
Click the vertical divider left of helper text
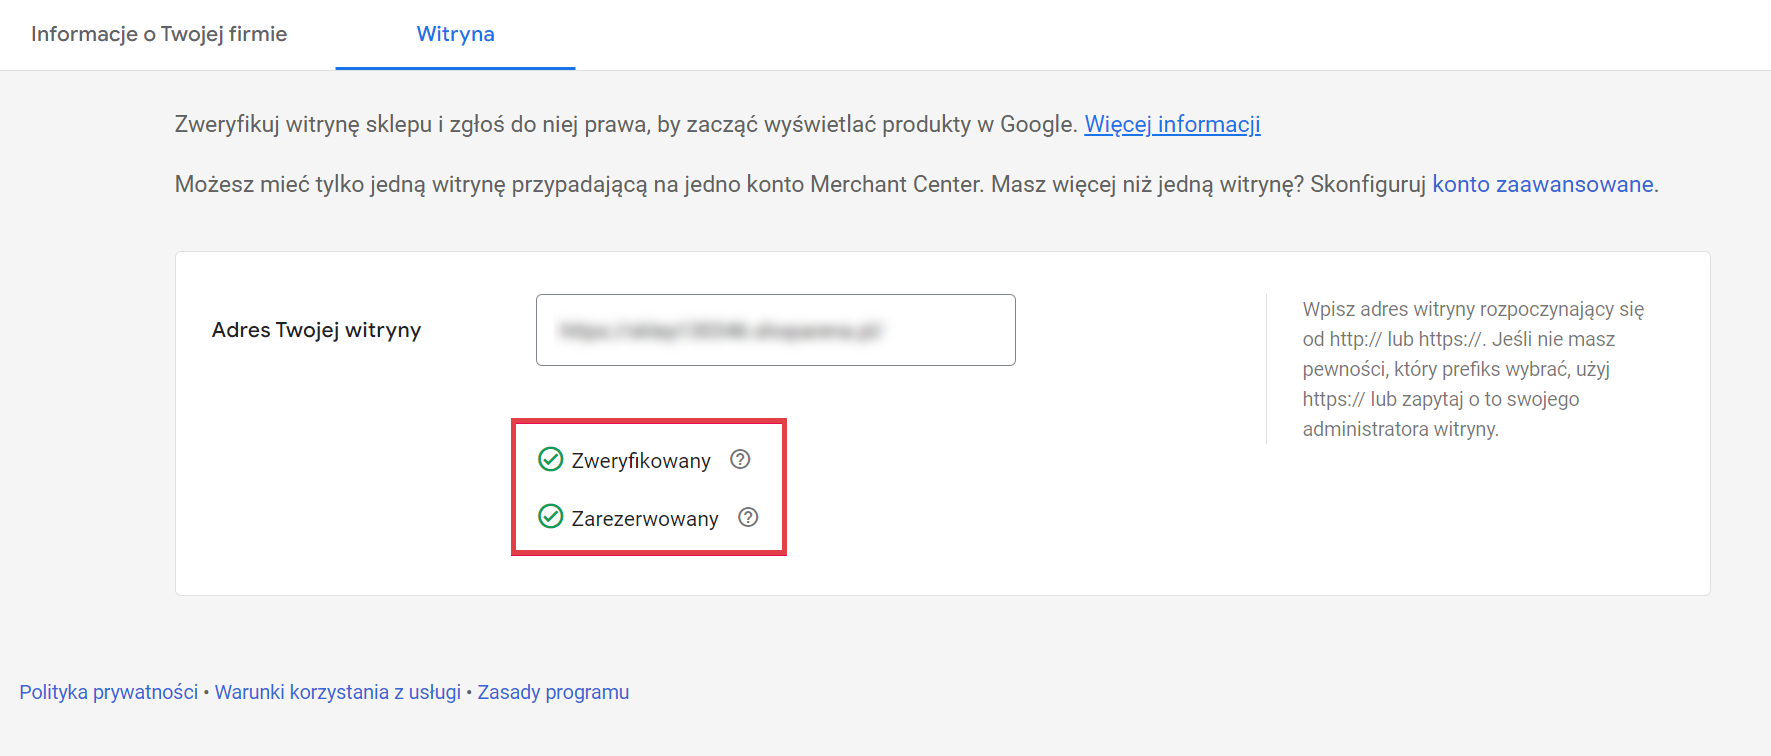[1266, 369]
